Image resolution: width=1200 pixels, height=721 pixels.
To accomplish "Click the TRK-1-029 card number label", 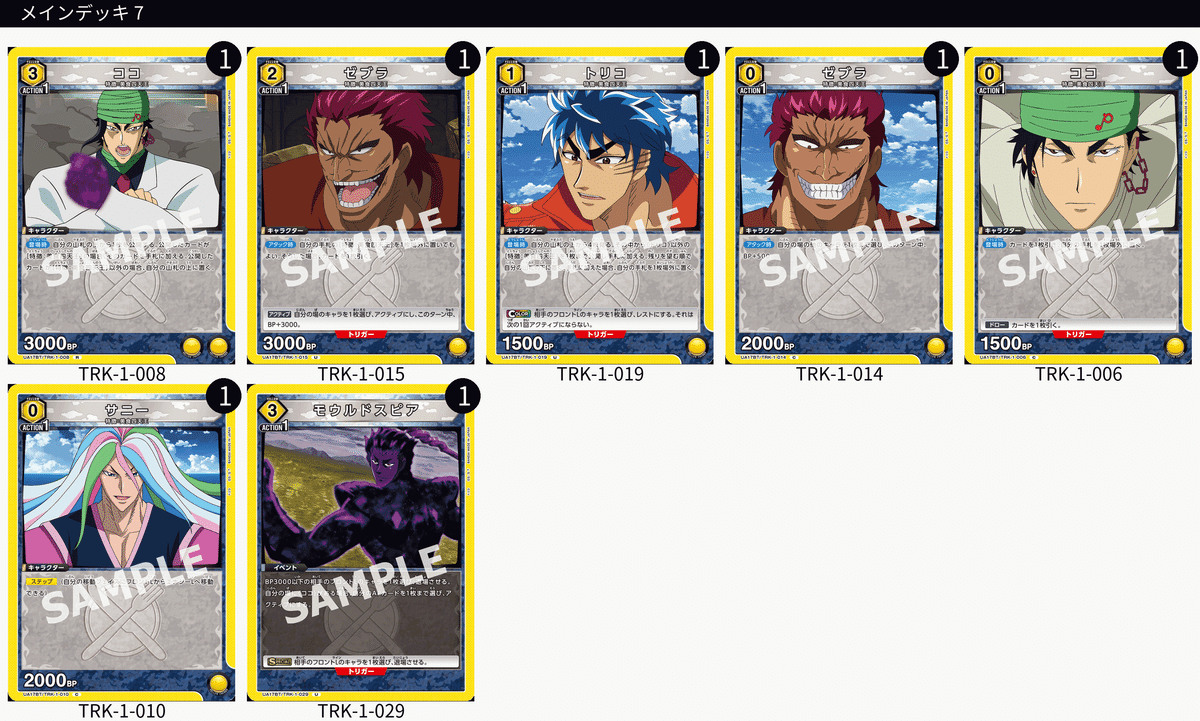I will [361, 712].
